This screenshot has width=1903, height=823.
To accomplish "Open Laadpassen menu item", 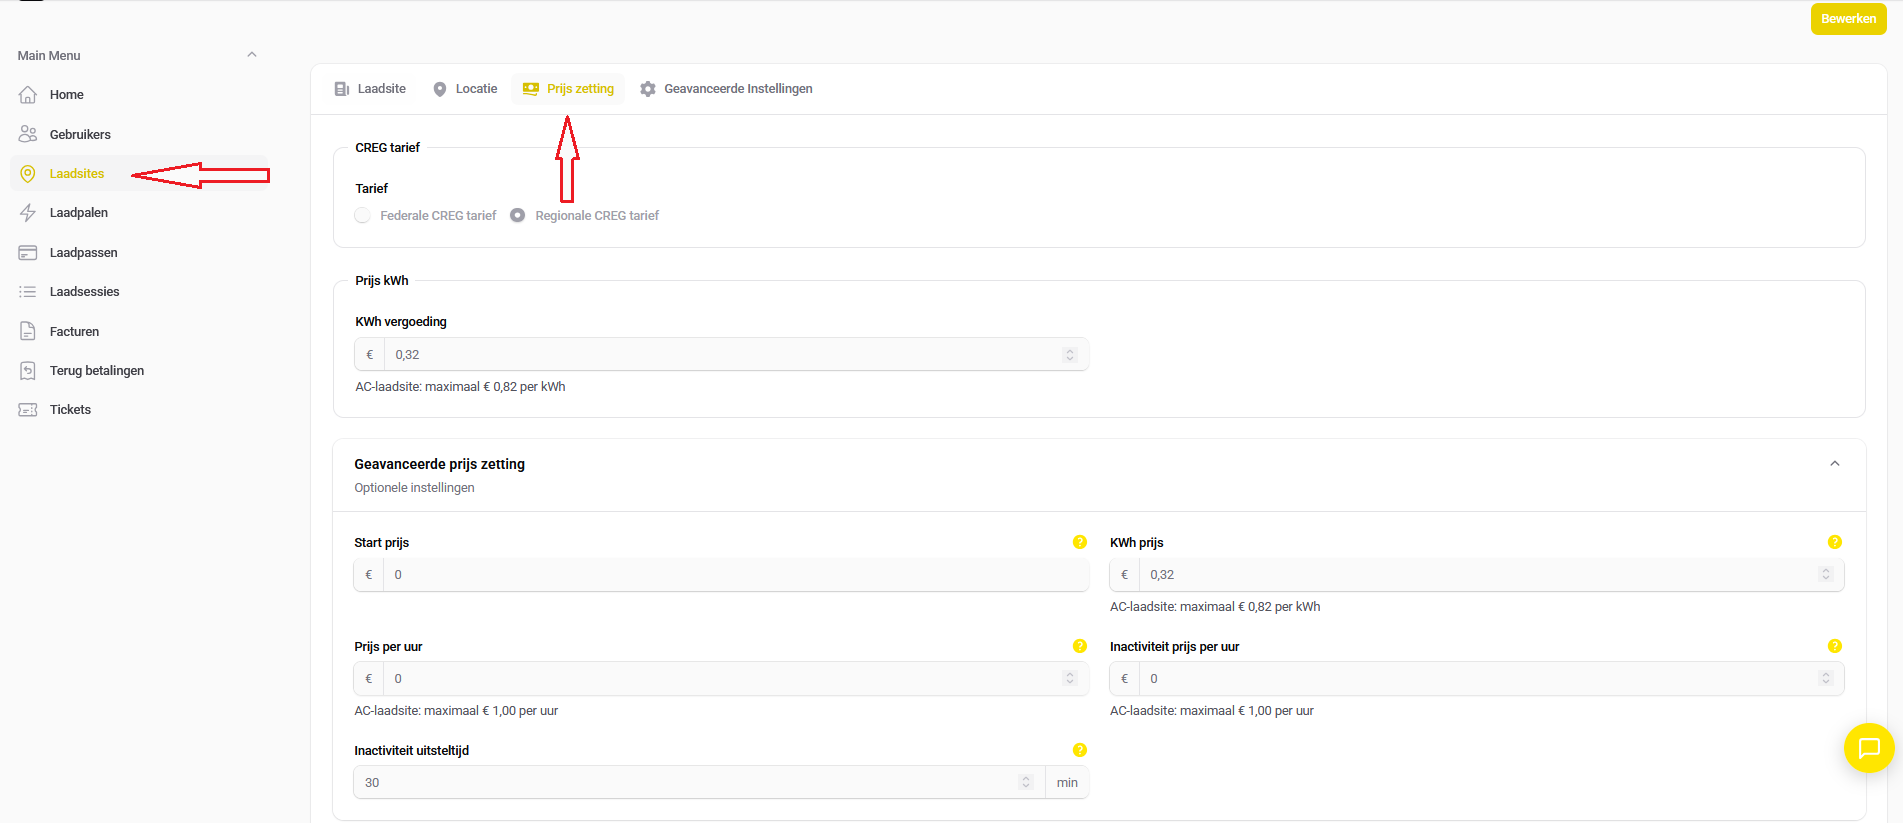I will pos(140,253).
